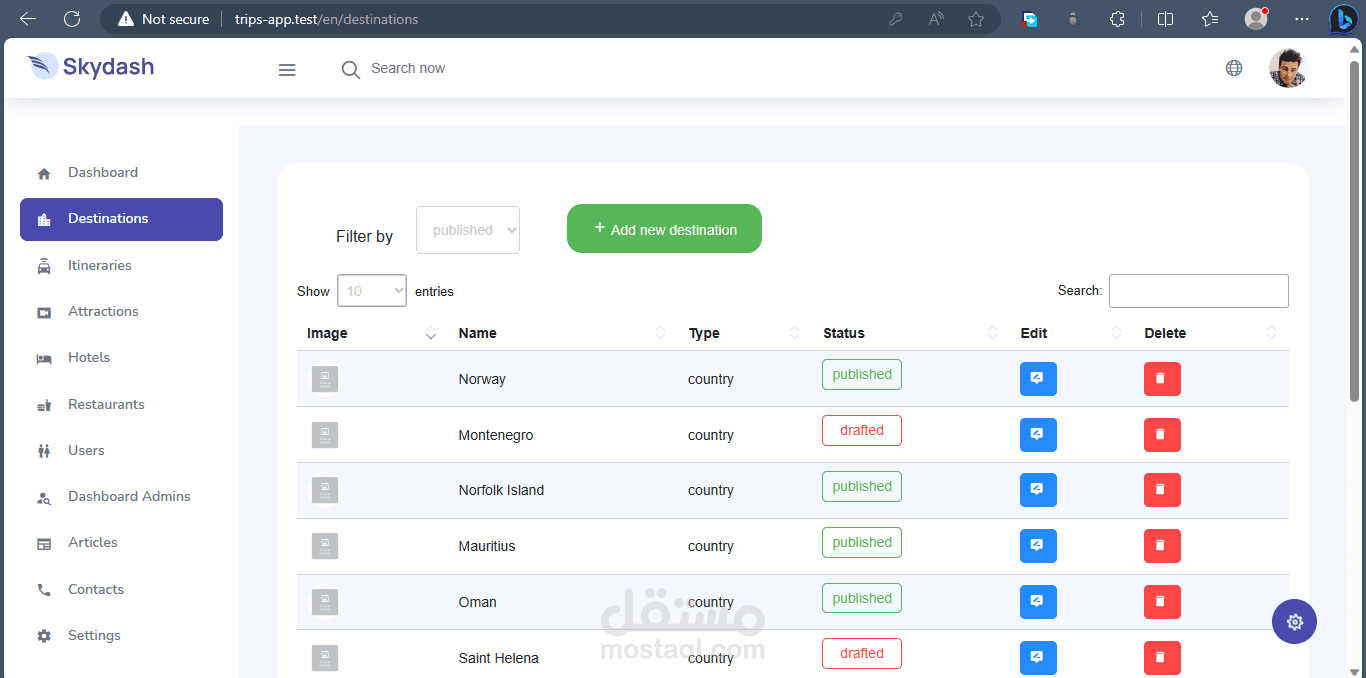This screenshot has width=1366, height=678.
Task: Click the browser address bar URL
Action: pos(327,19)
